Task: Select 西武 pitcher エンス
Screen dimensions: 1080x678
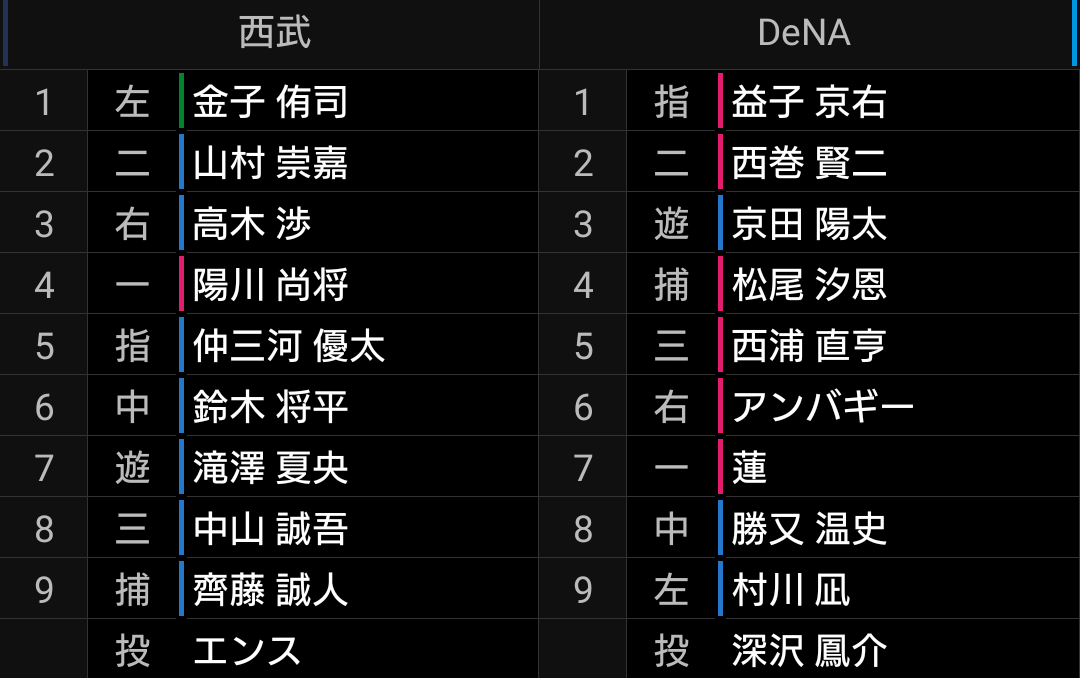Action: pyautogui.click(x=247, y=651)
